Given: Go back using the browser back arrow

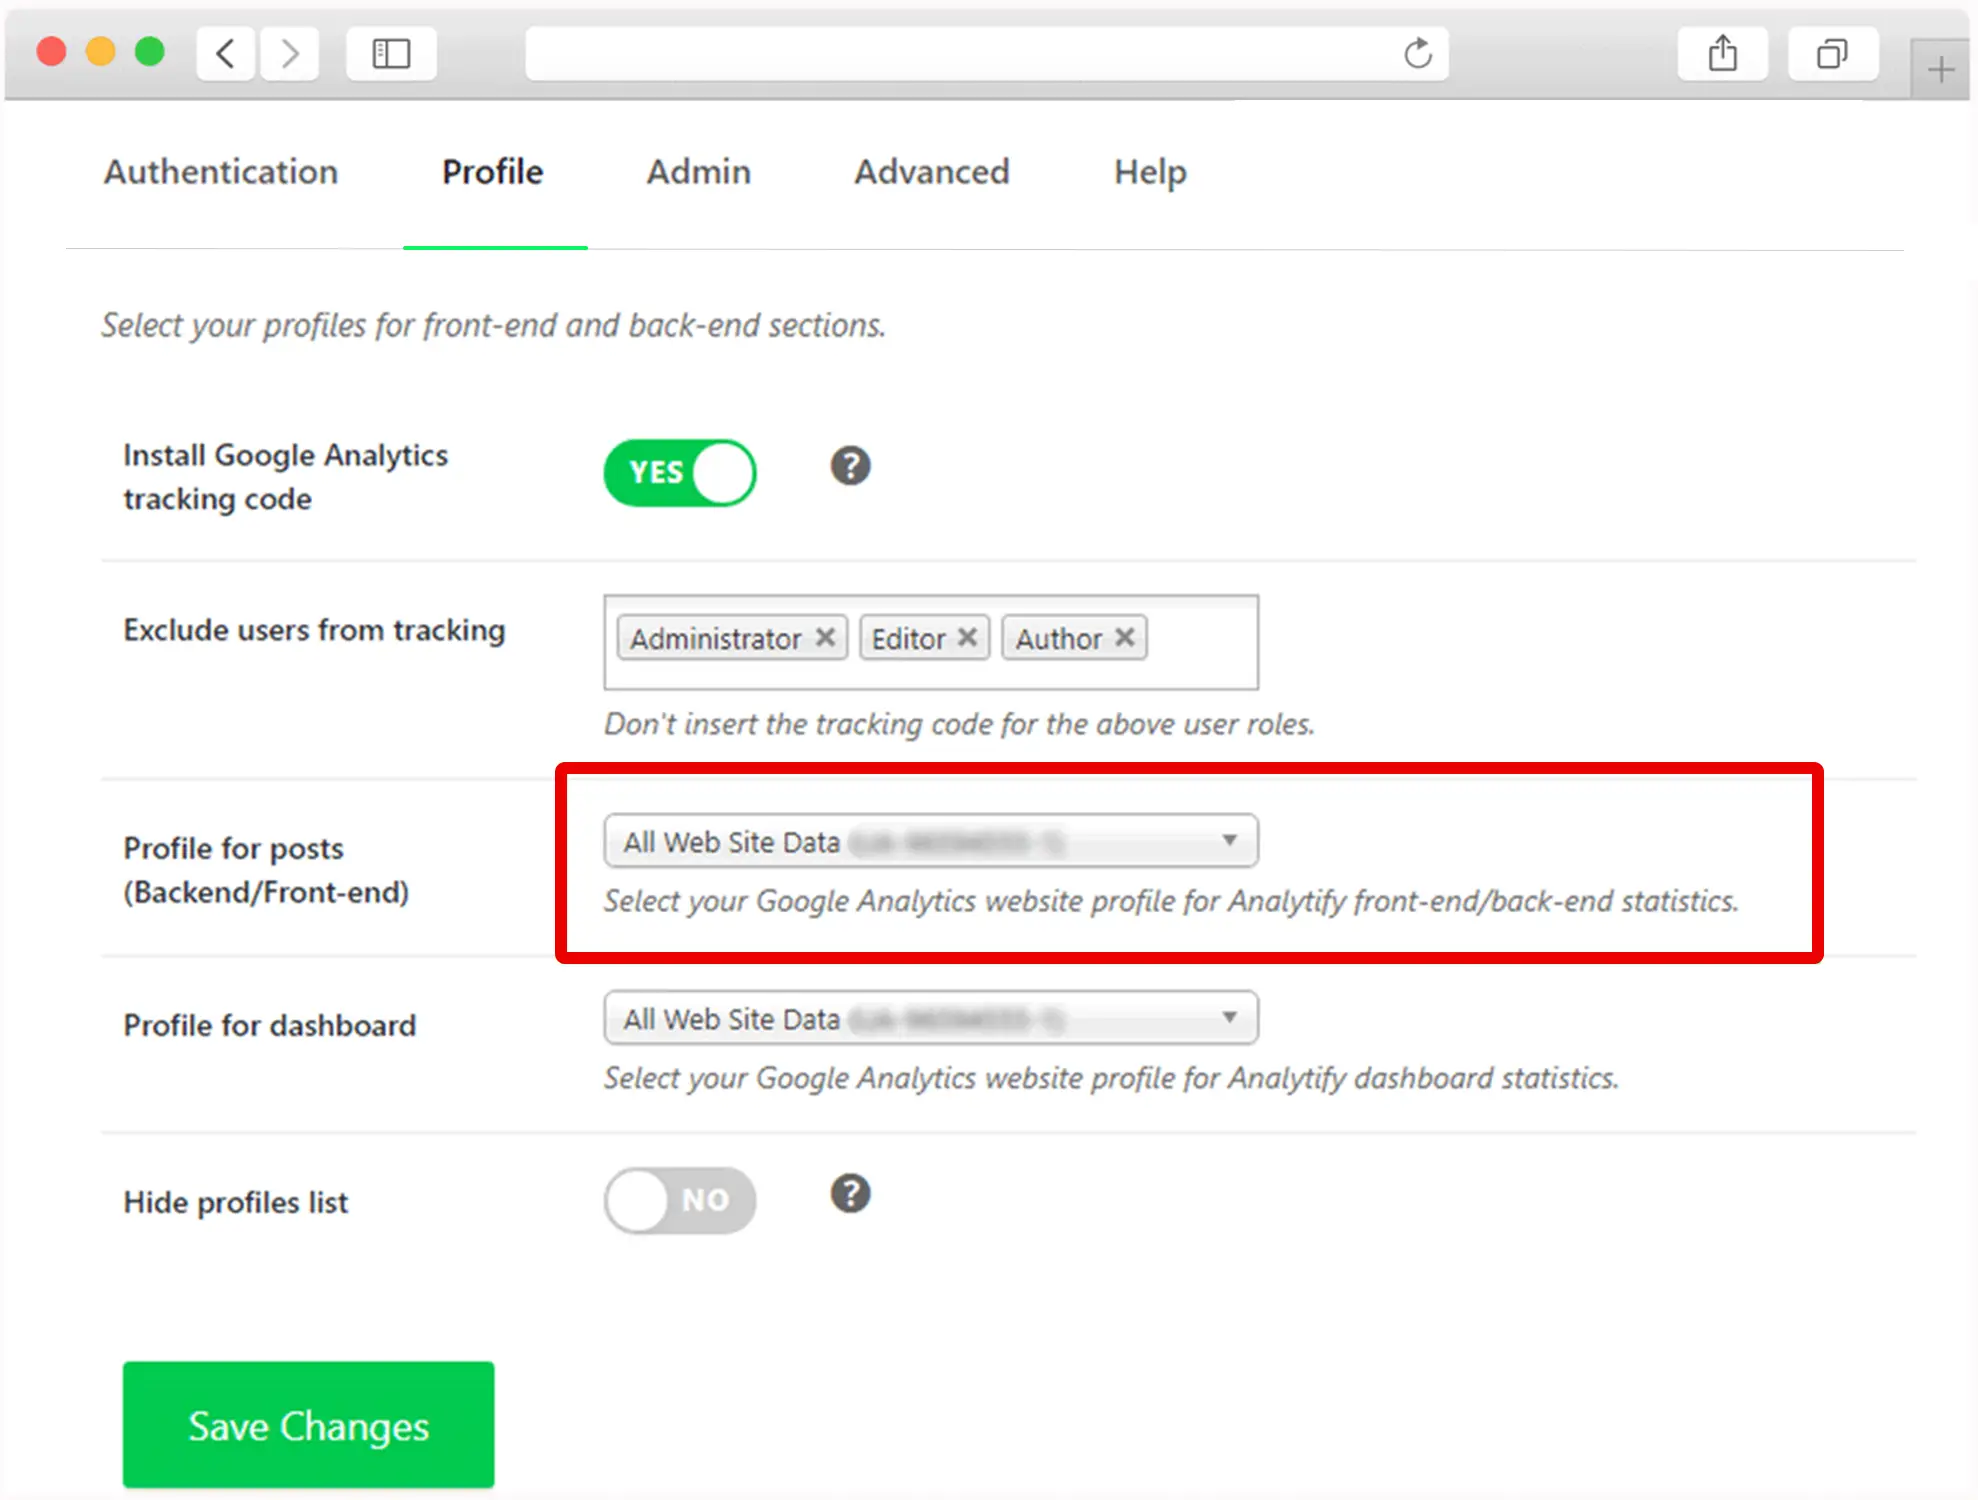Looking at the screenshot, I should [226, 53].
